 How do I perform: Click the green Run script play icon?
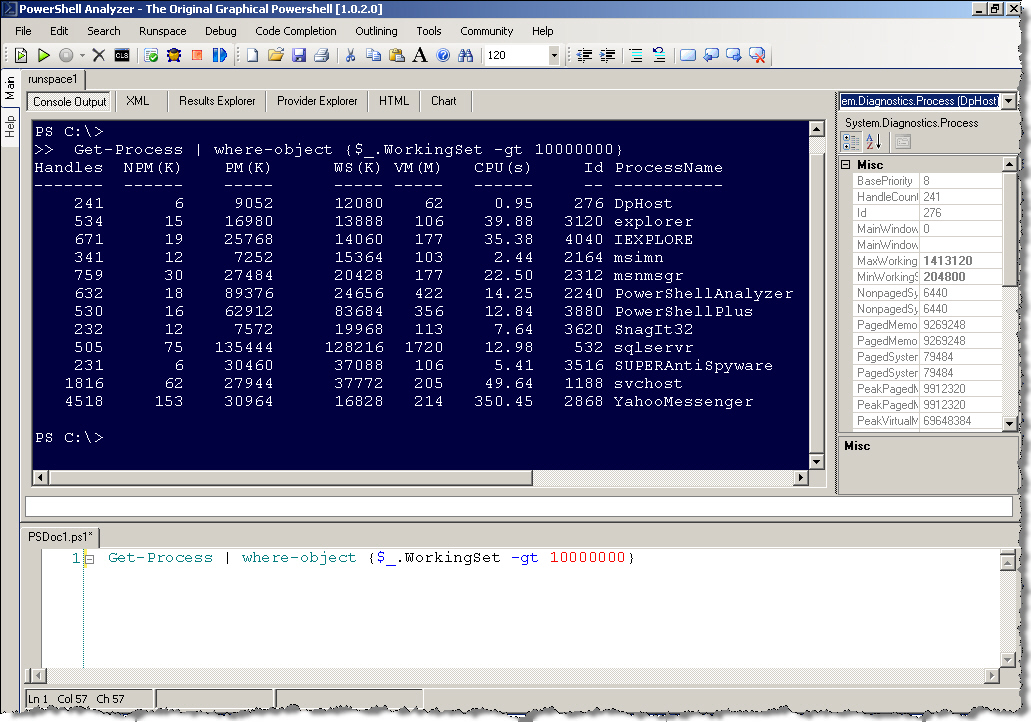coord(43,56)
